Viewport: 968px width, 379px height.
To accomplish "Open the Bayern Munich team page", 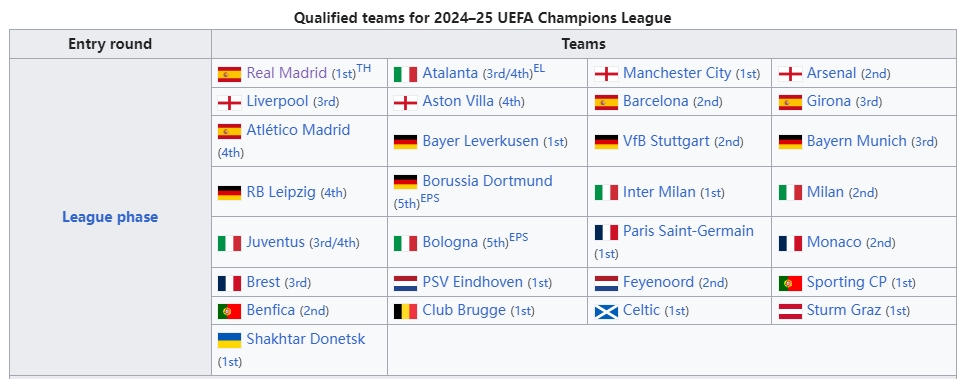I will click(856, 141).
